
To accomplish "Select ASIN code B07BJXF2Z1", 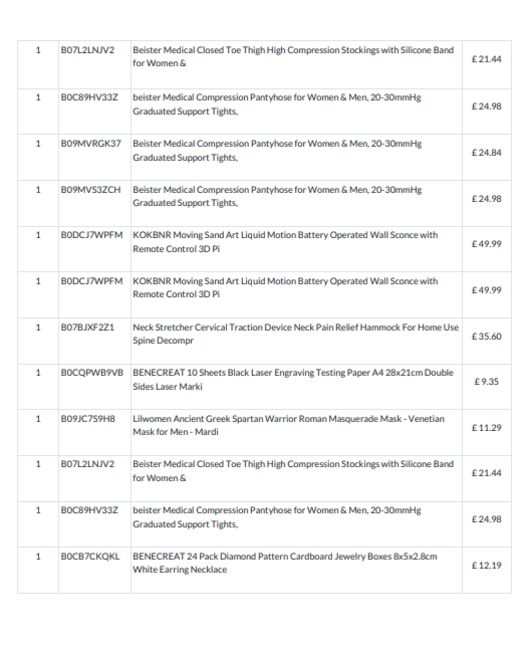I will 87,327.
